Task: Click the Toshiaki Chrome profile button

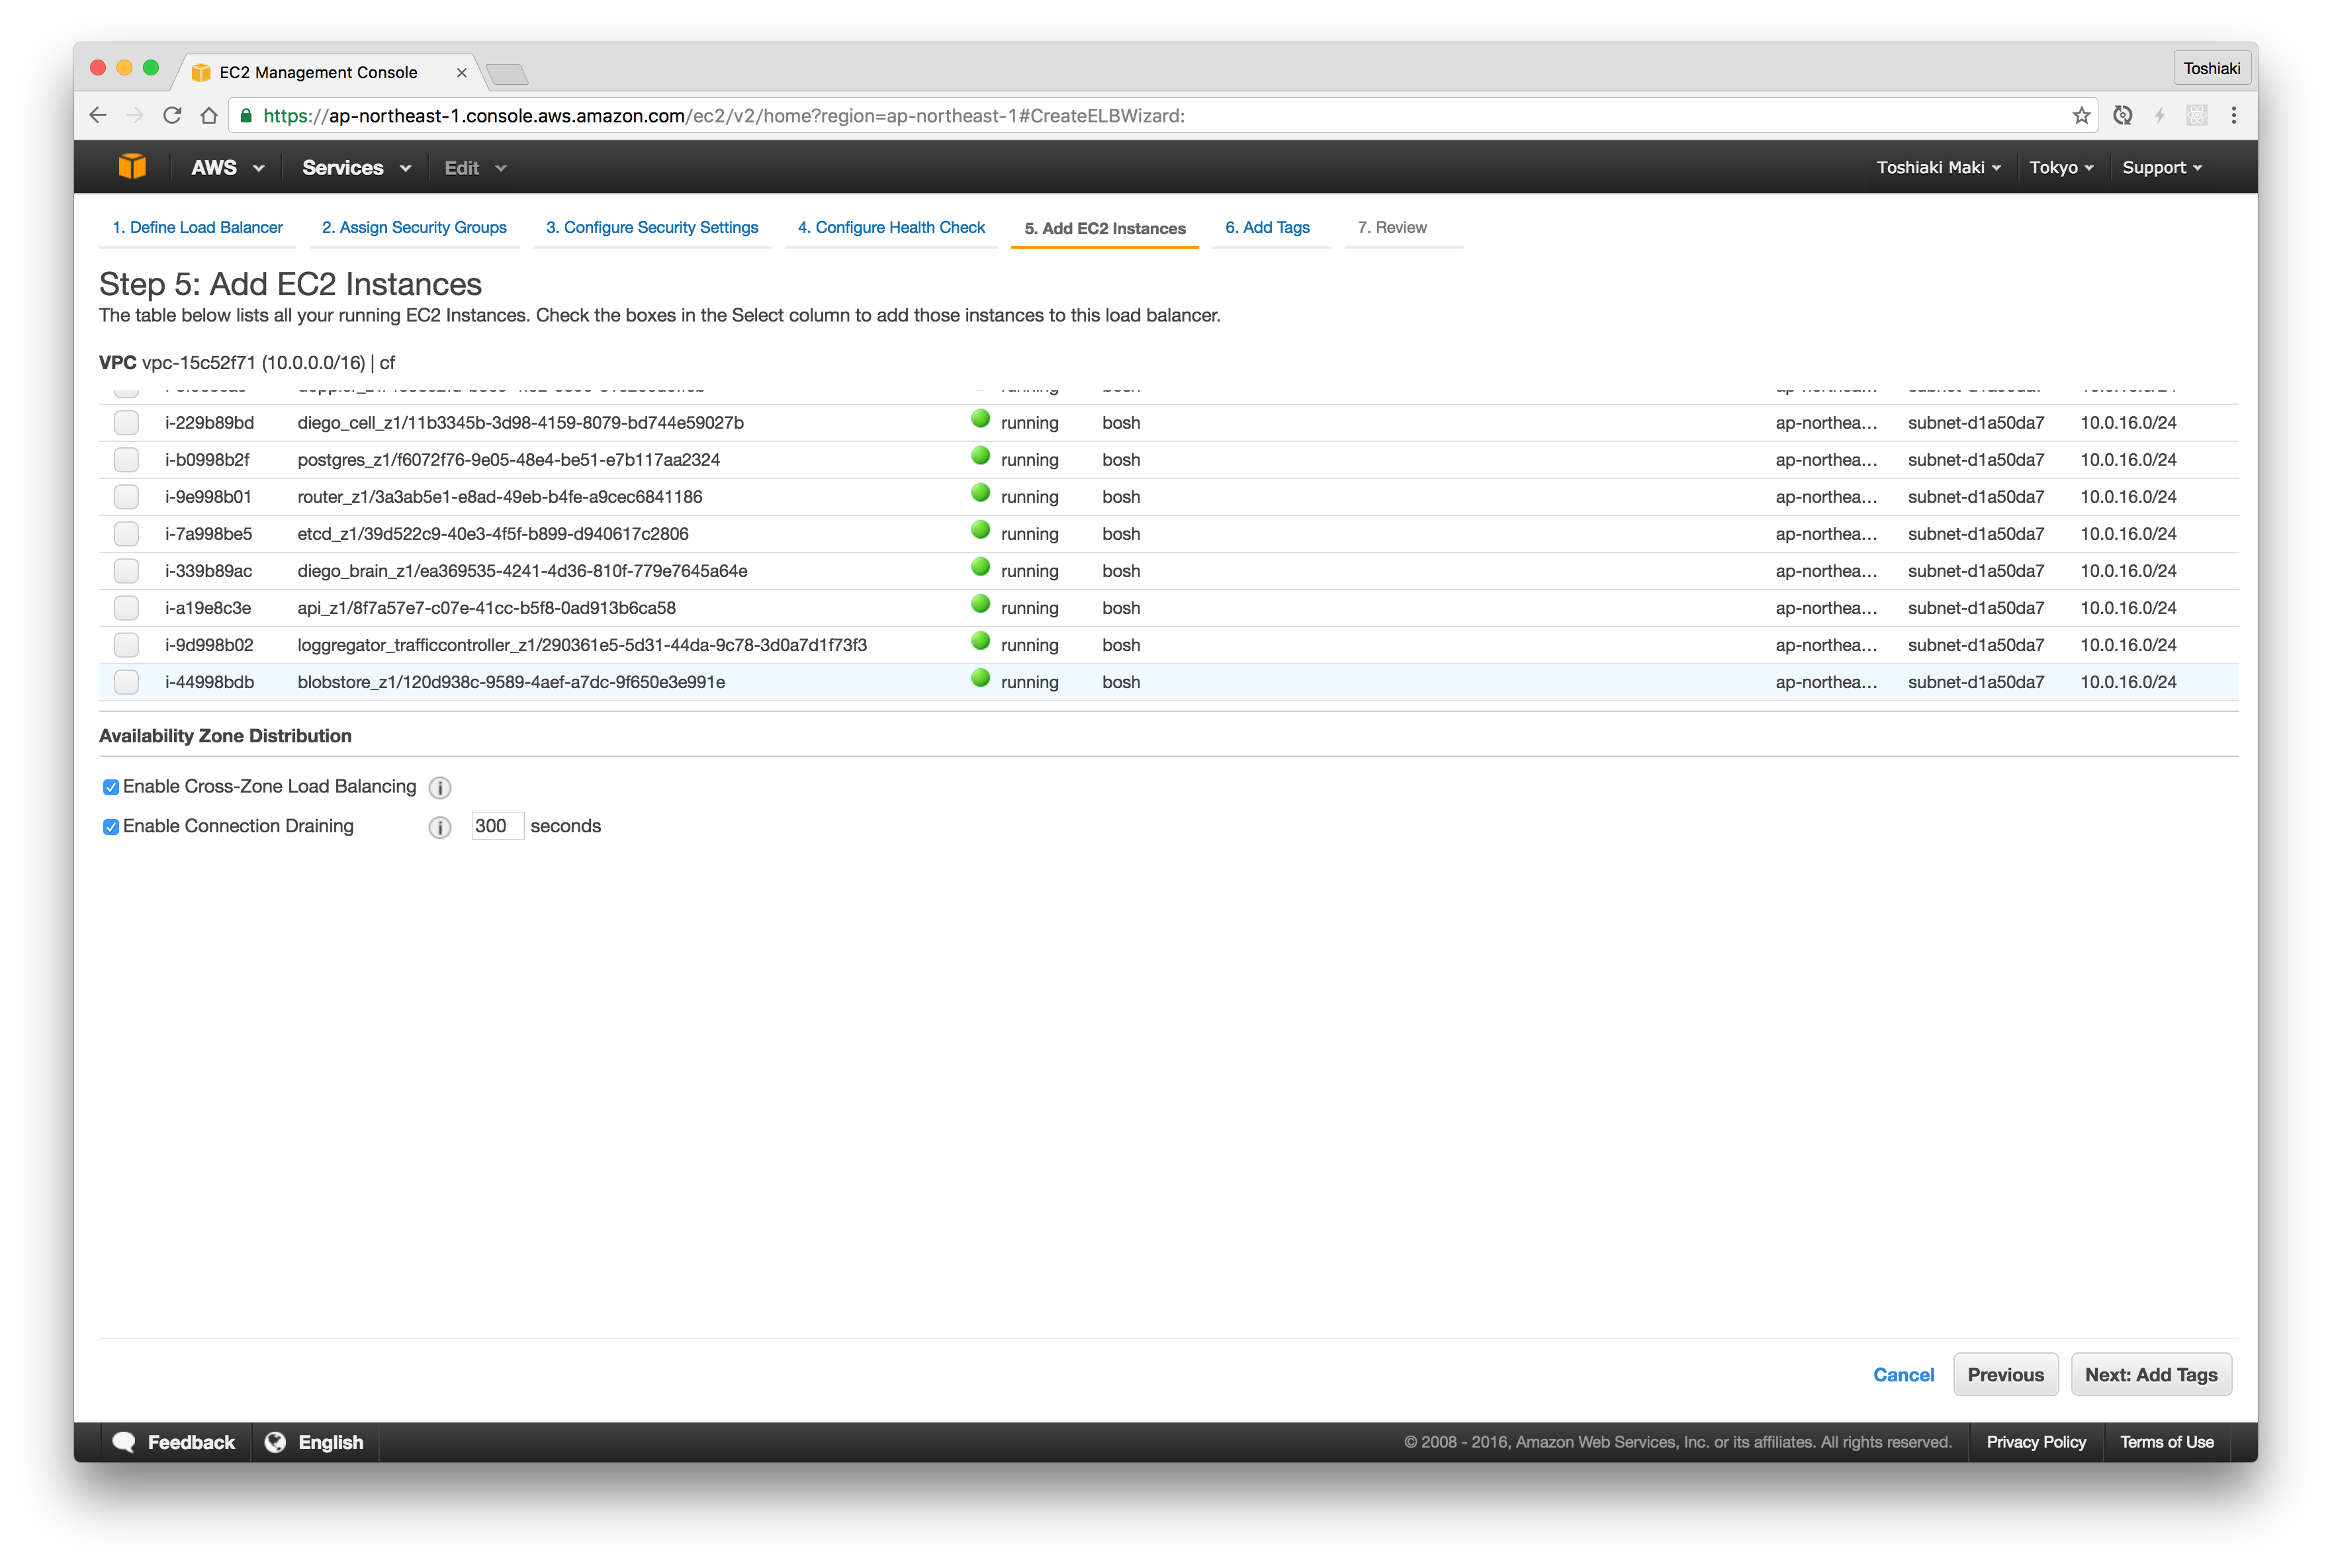Action: point(2211,68)
